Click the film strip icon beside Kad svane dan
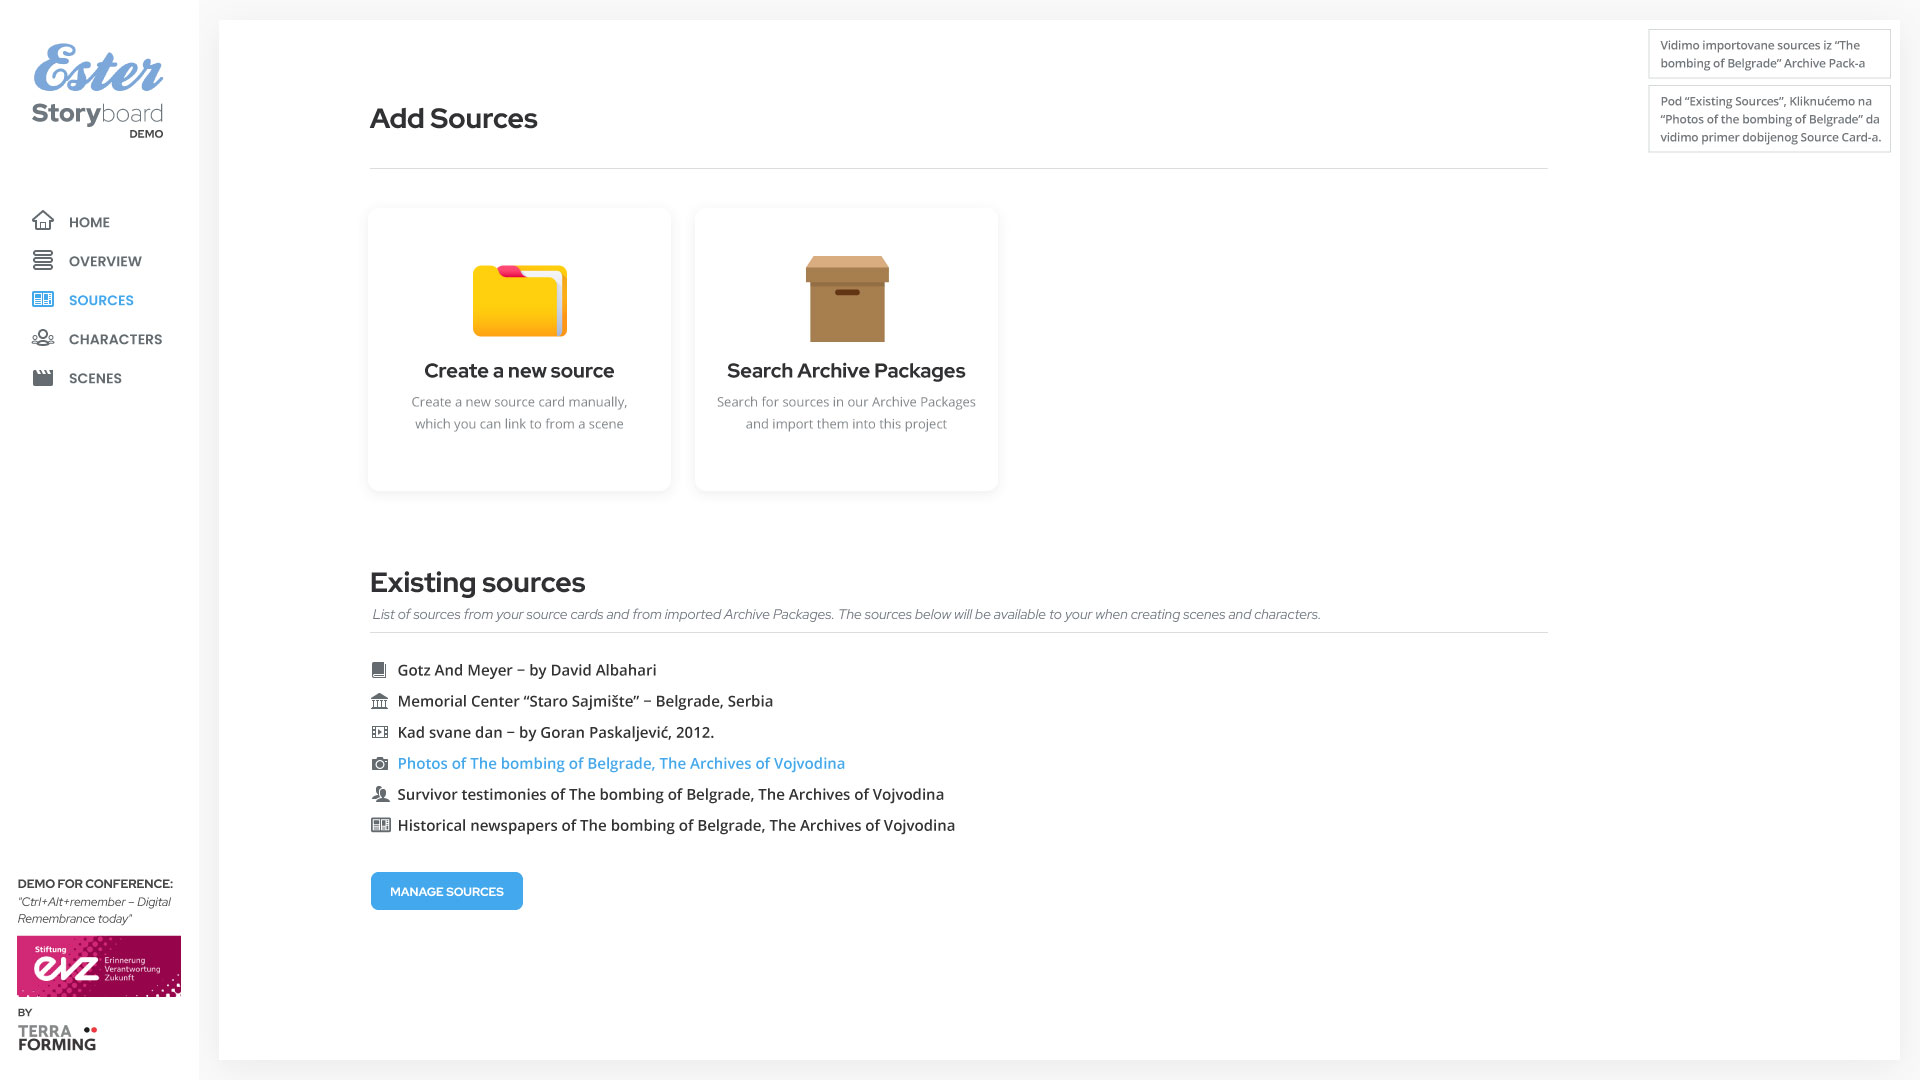This screenshot has width=1920, height=1080. [x=379, y=733]
